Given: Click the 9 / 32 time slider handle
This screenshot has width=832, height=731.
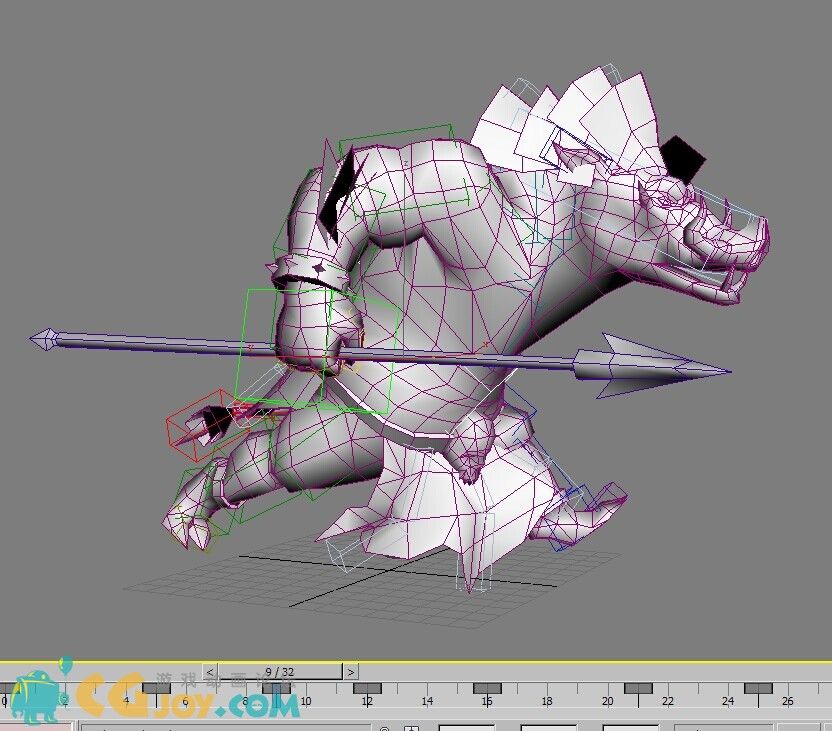Looking at the screenshot, I should click(x=280, y=672).
